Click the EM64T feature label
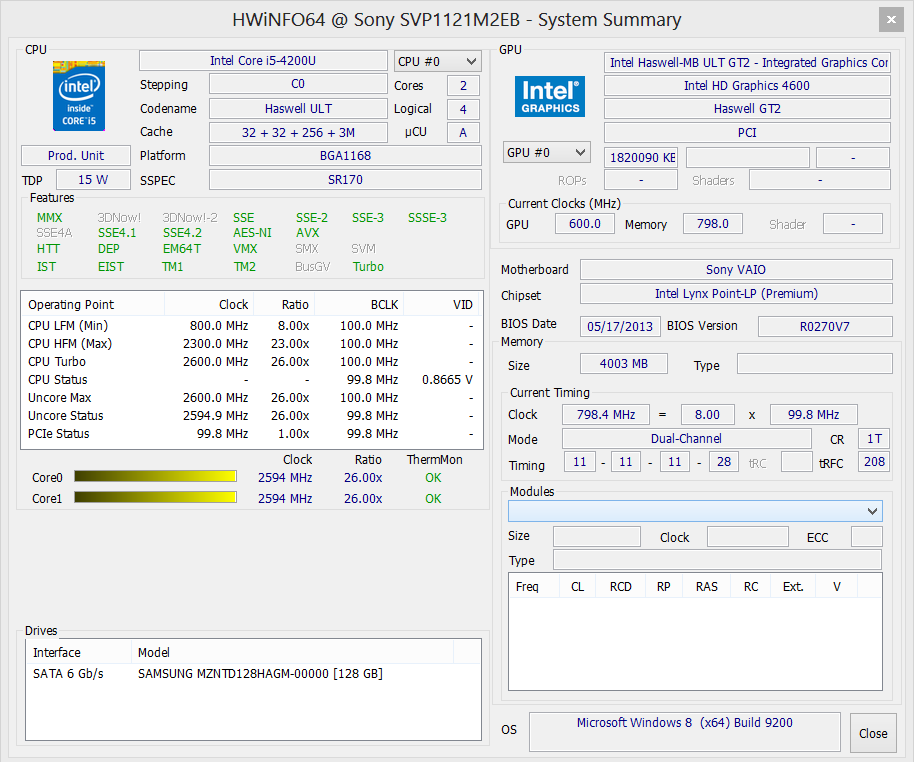The height and width of the screenshot is (762, 915). [x=182, y=249]
